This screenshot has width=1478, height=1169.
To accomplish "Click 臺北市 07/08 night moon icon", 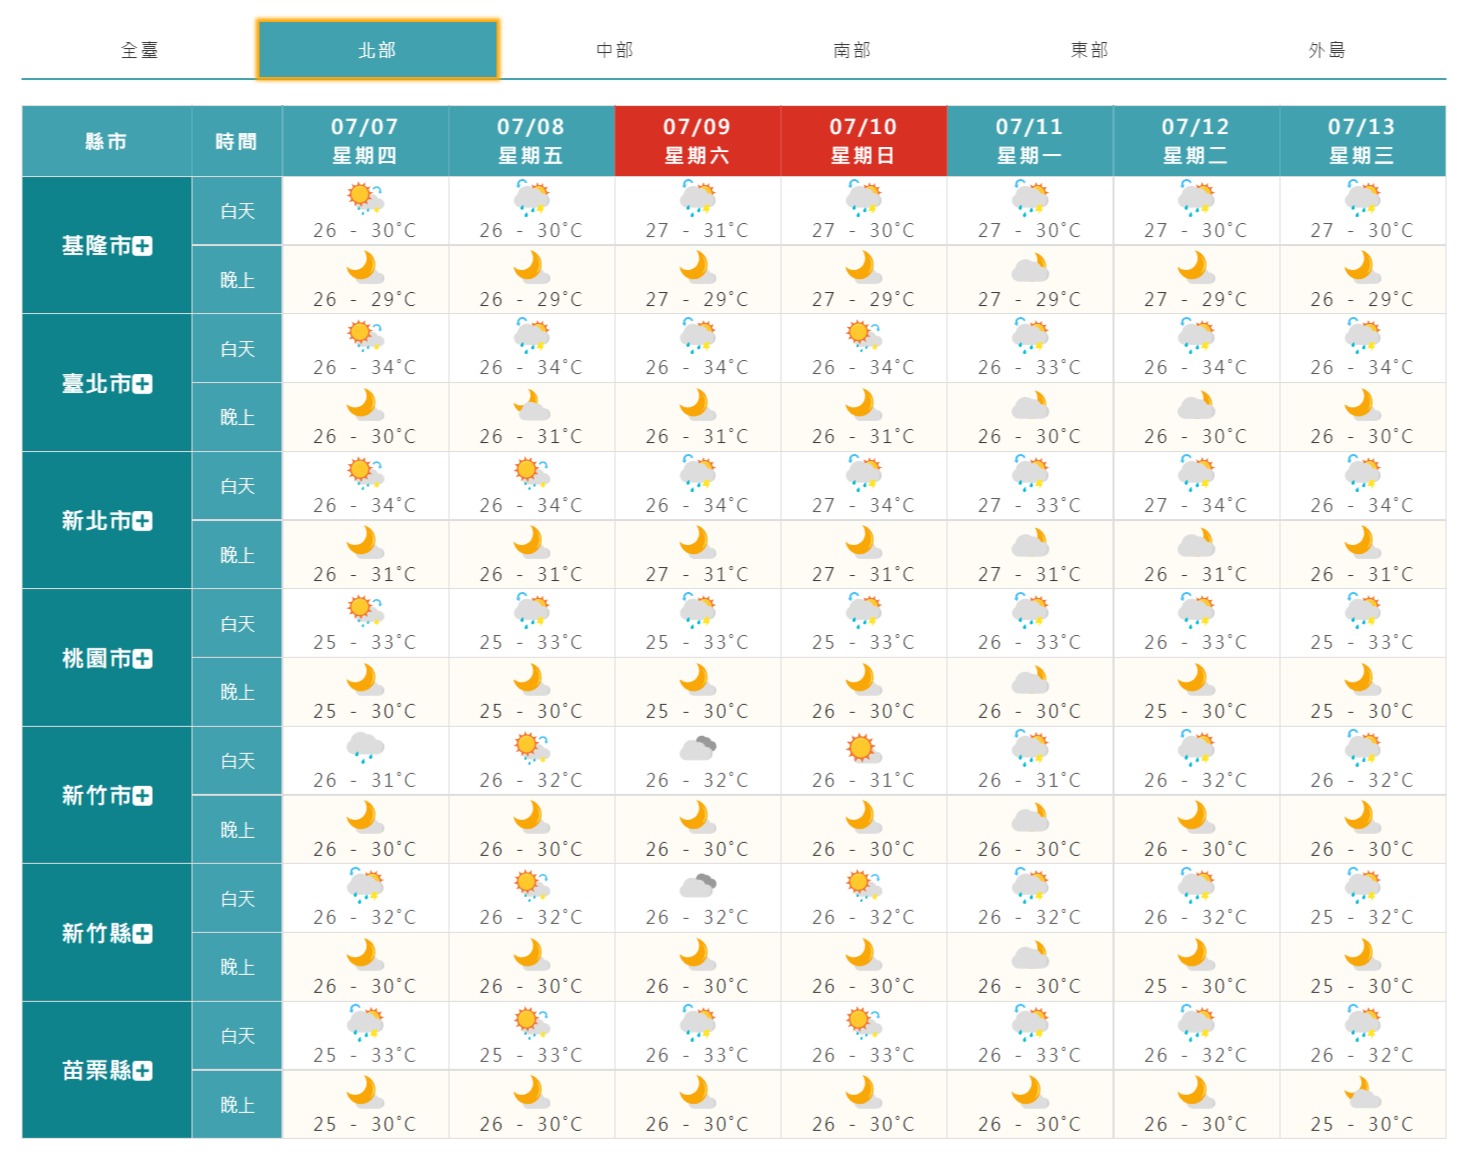I will (531, 405).
